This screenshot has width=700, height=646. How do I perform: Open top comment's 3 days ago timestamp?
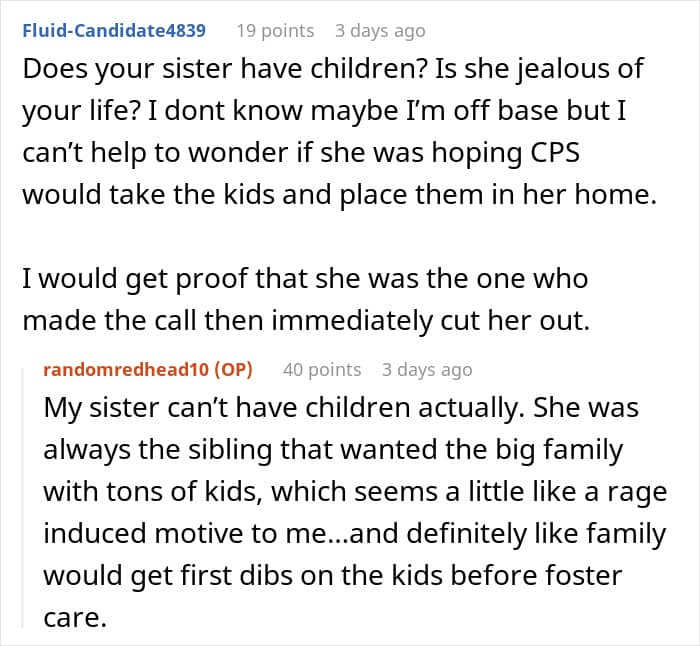(x=380, y=31)
